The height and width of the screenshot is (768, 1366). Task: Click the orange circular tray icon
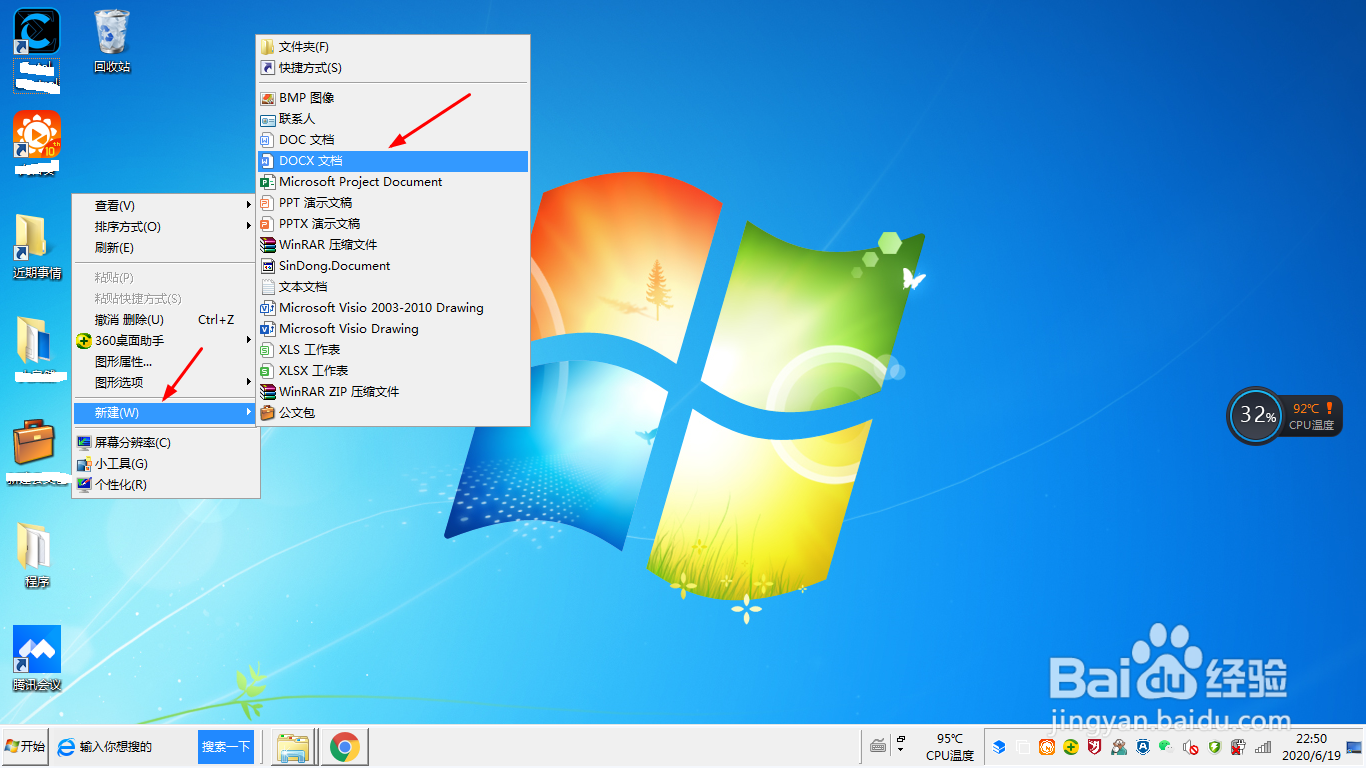pos(1047,747)
